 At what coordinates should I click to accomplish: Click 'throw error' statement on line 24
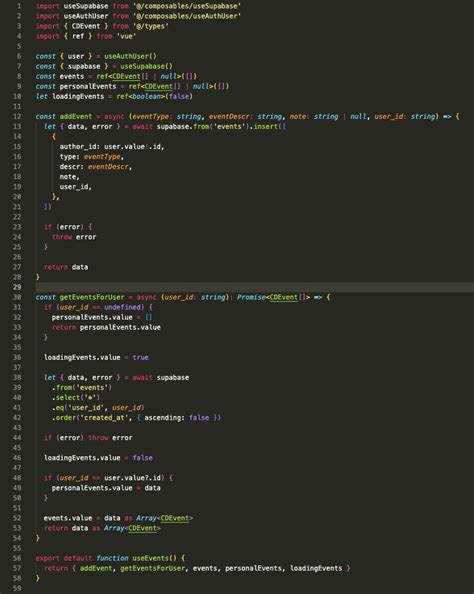point(74,237)
